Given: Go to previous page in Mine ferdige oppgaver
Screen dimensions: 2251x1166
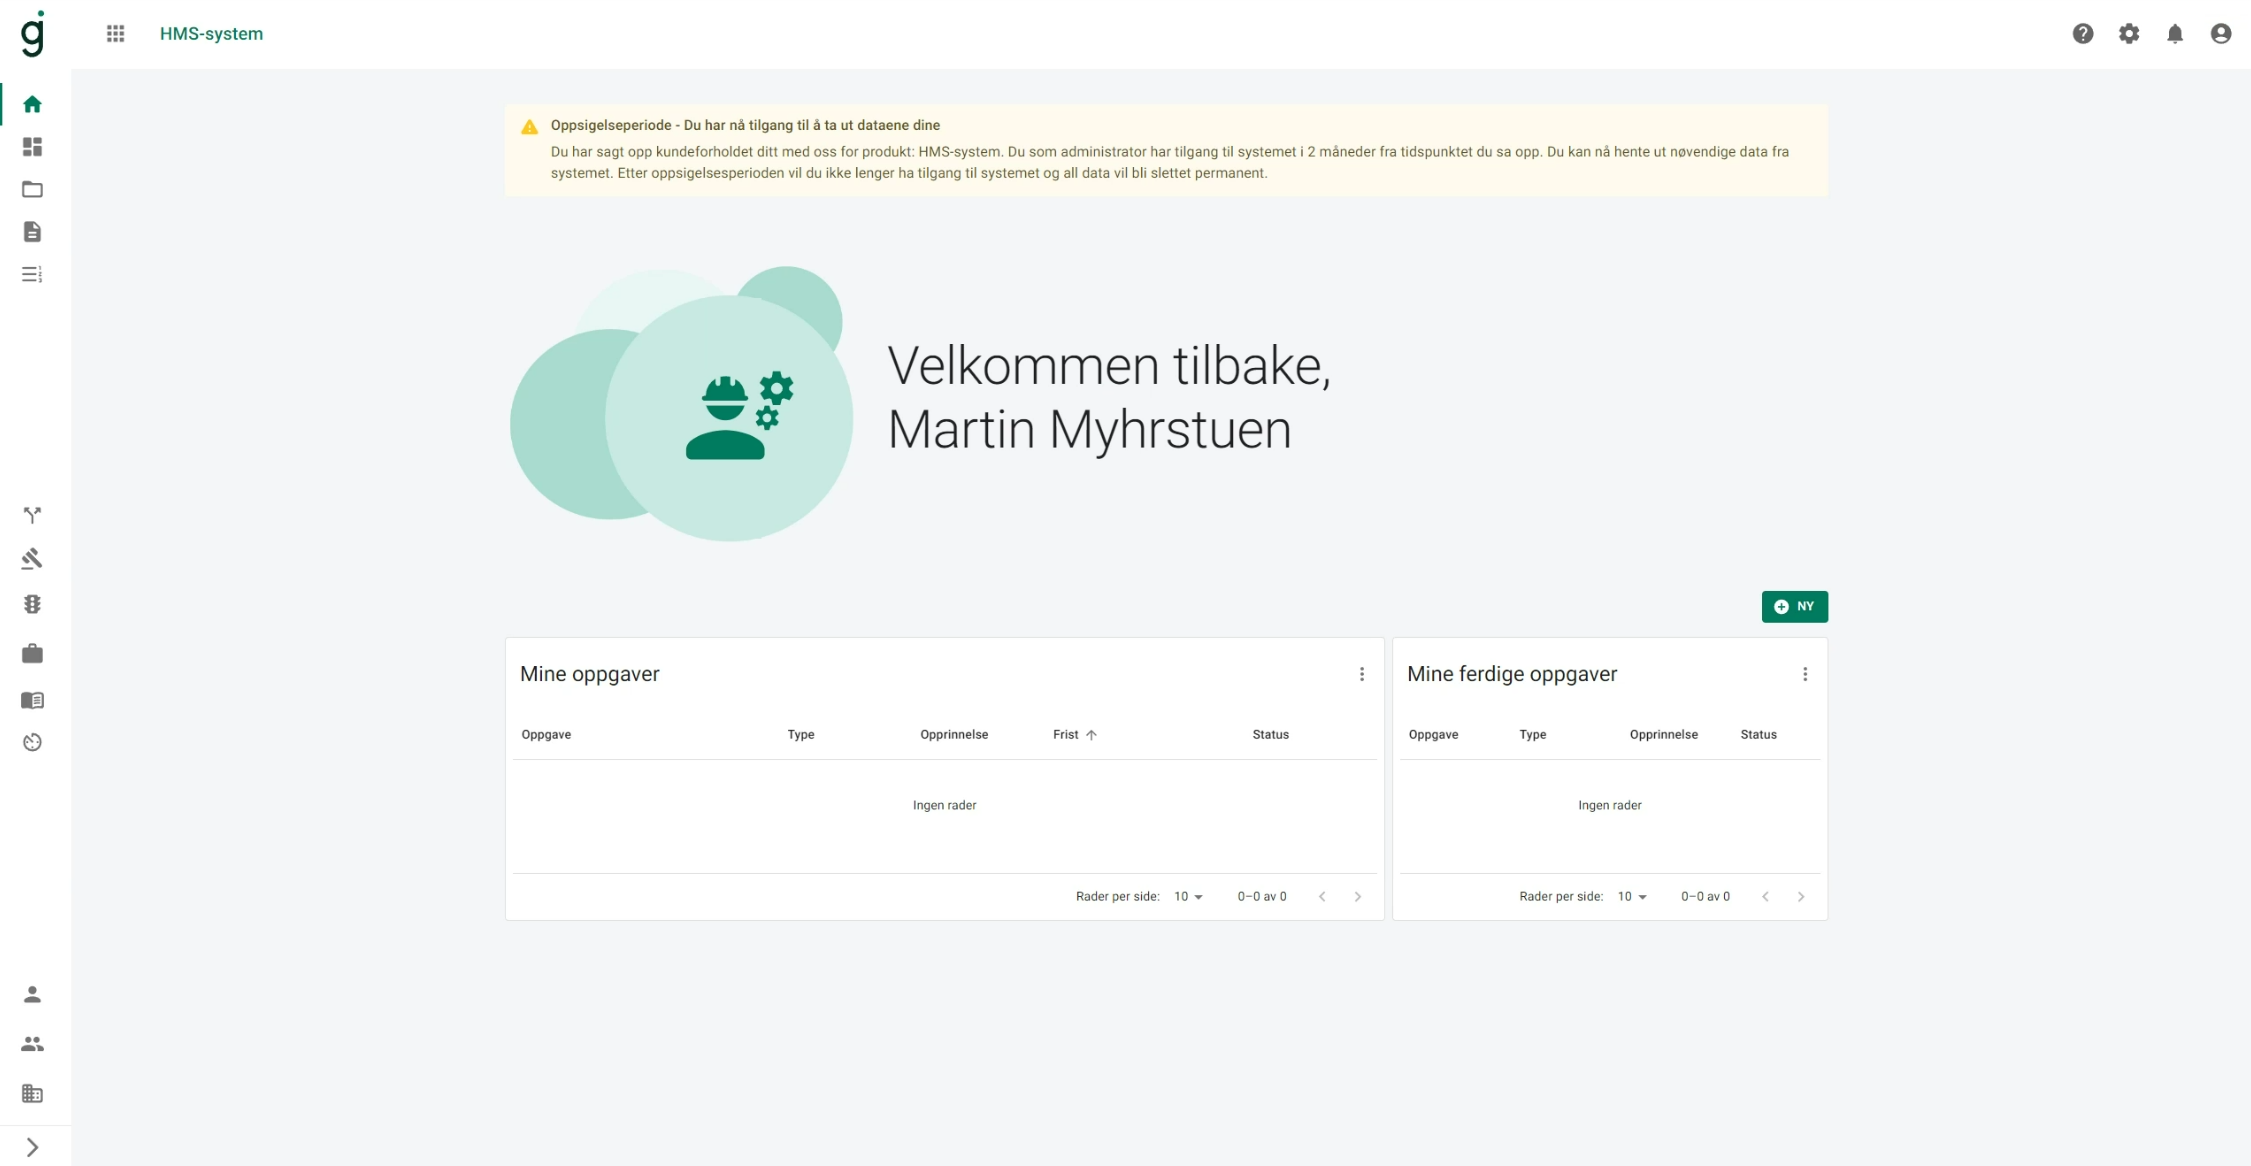Looking at the screenshot, I should [x=1765, y=896].
